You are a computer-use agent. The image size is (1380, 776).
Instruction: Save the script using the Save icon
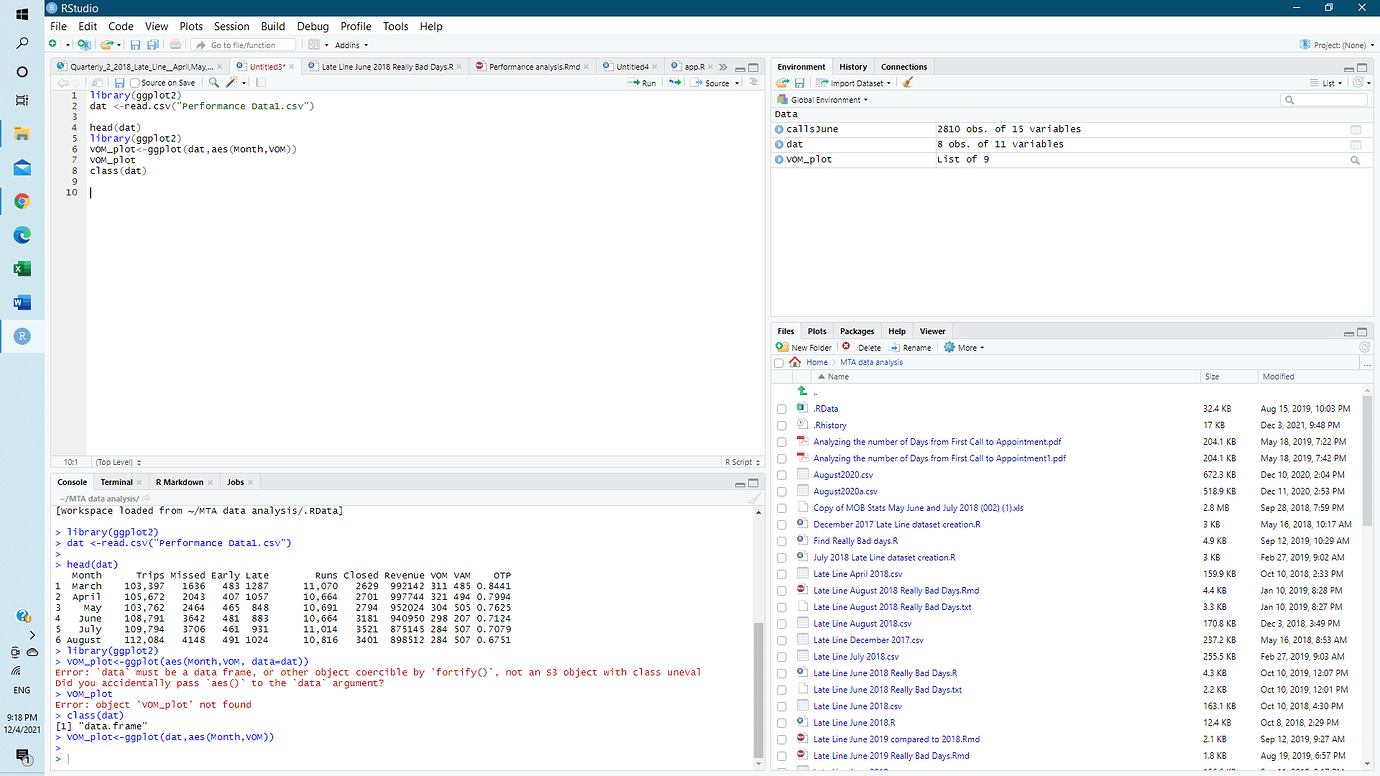point(118,82)
